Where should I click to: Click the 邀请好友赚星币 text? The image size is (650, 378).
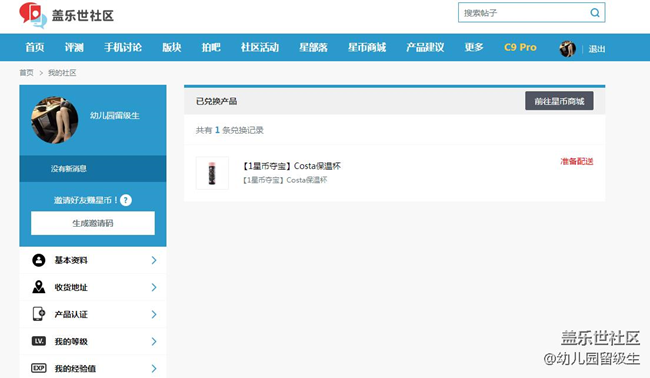pos(85,200)
